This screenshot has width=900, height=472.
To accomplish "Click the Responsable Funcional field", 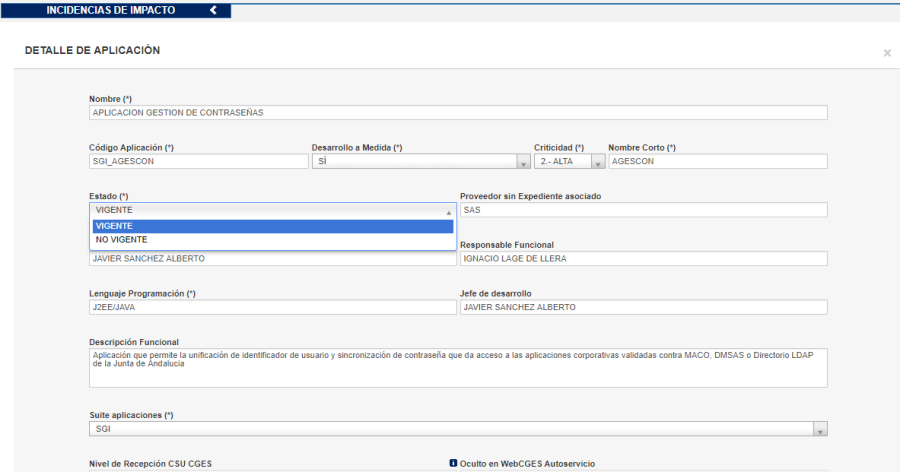I will tap(643, 258).
